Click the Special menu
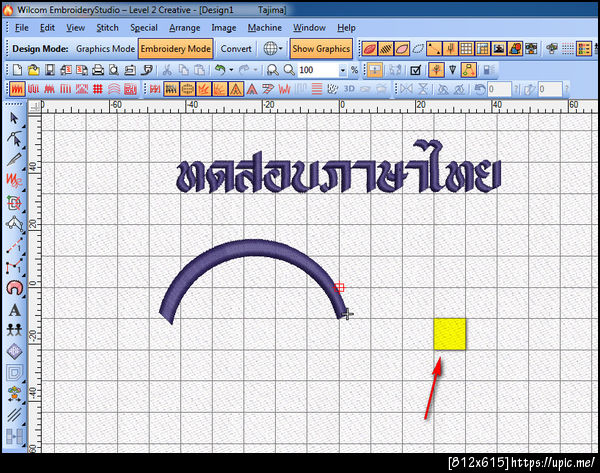600x473 pixels. coord(144,28)
